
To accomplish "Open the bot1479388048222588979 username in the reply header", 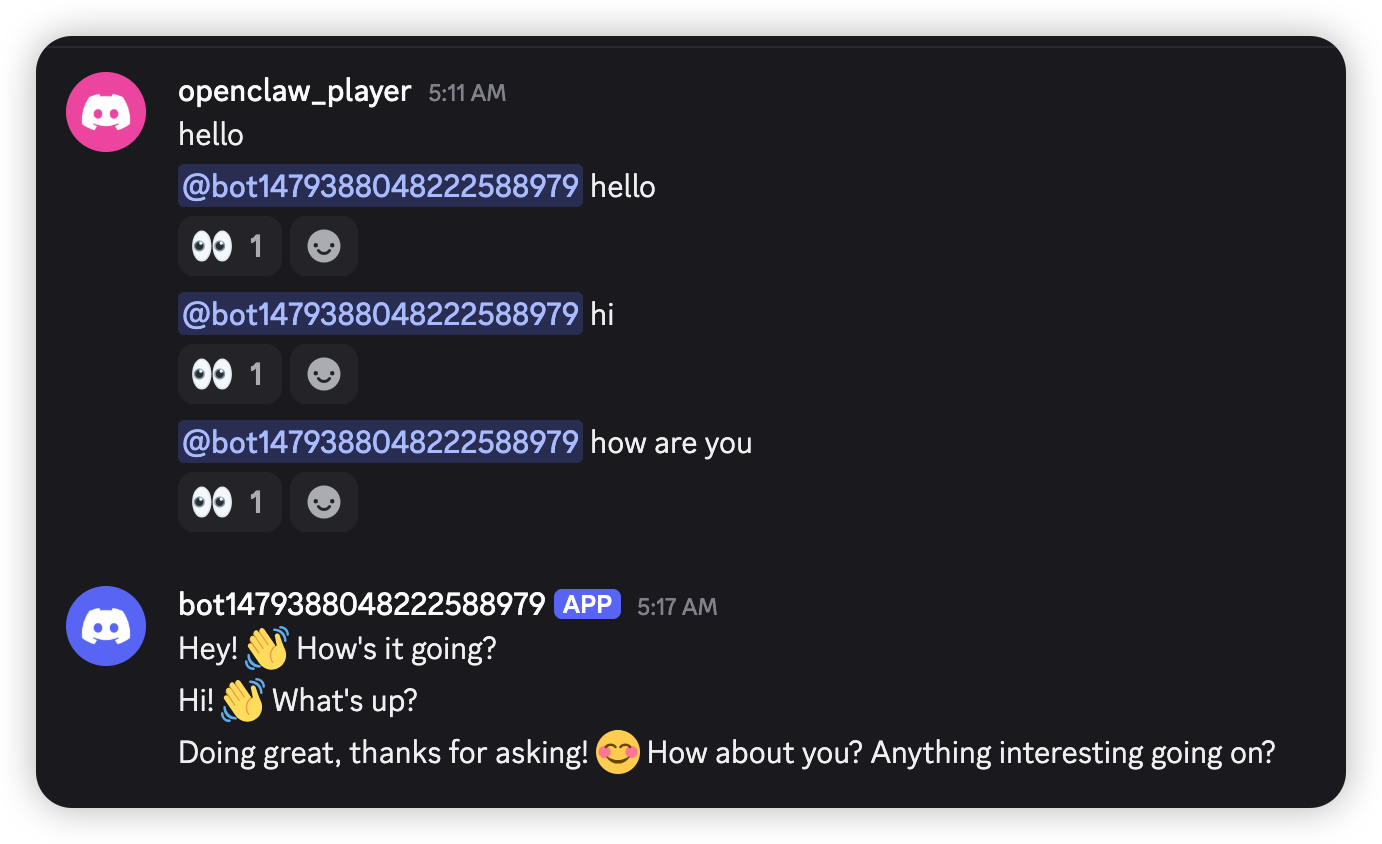I will (361, 604).
